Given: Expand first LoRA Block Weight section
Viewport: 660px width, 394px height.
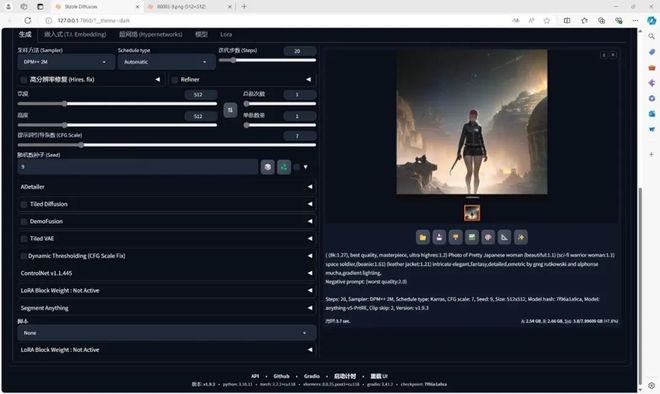Looking at the screenshot, I should coord(167,290).
